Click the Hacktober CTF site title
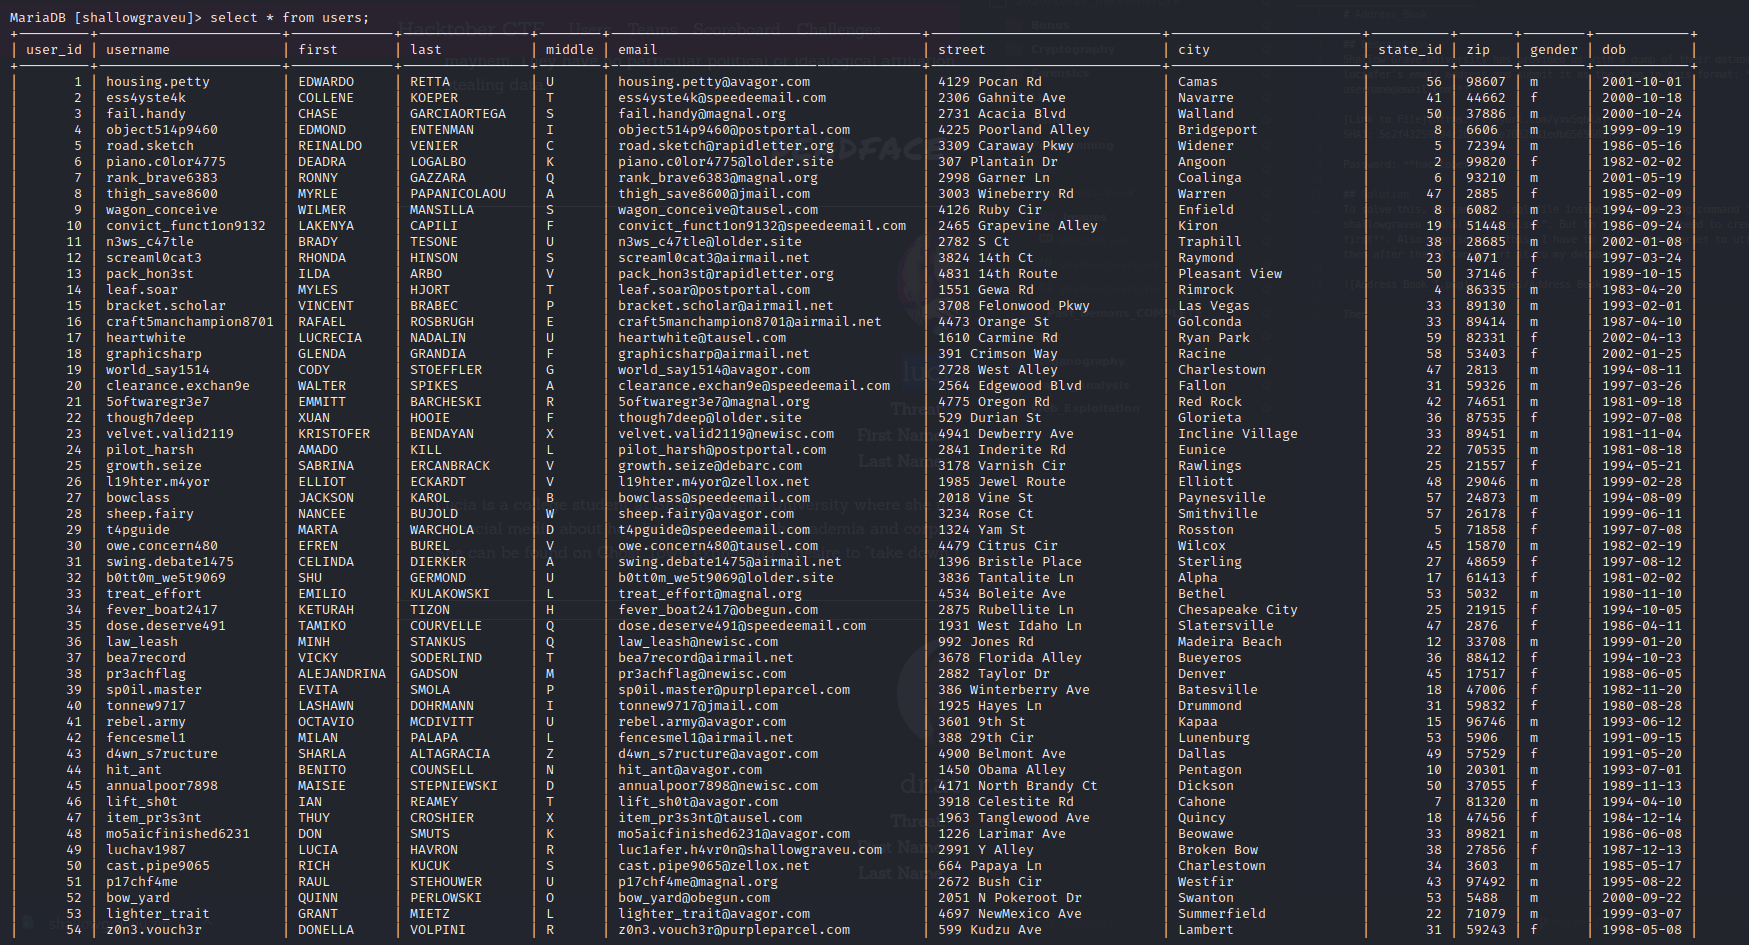The height and width of the screenshot is (945, 1749). [x=472, y=27]
